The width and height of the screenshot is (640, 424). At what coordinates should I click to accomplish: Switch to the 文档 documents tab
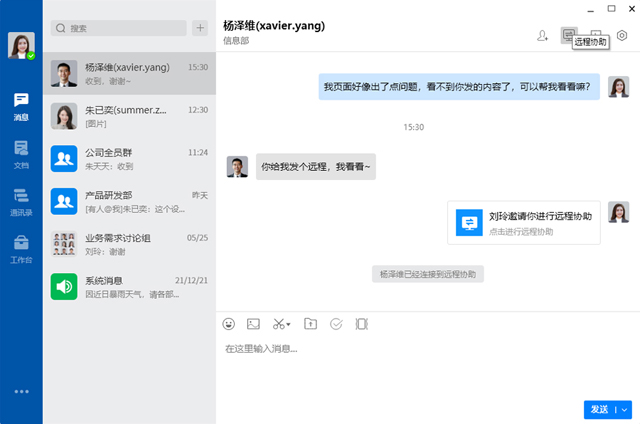point(21,153)
